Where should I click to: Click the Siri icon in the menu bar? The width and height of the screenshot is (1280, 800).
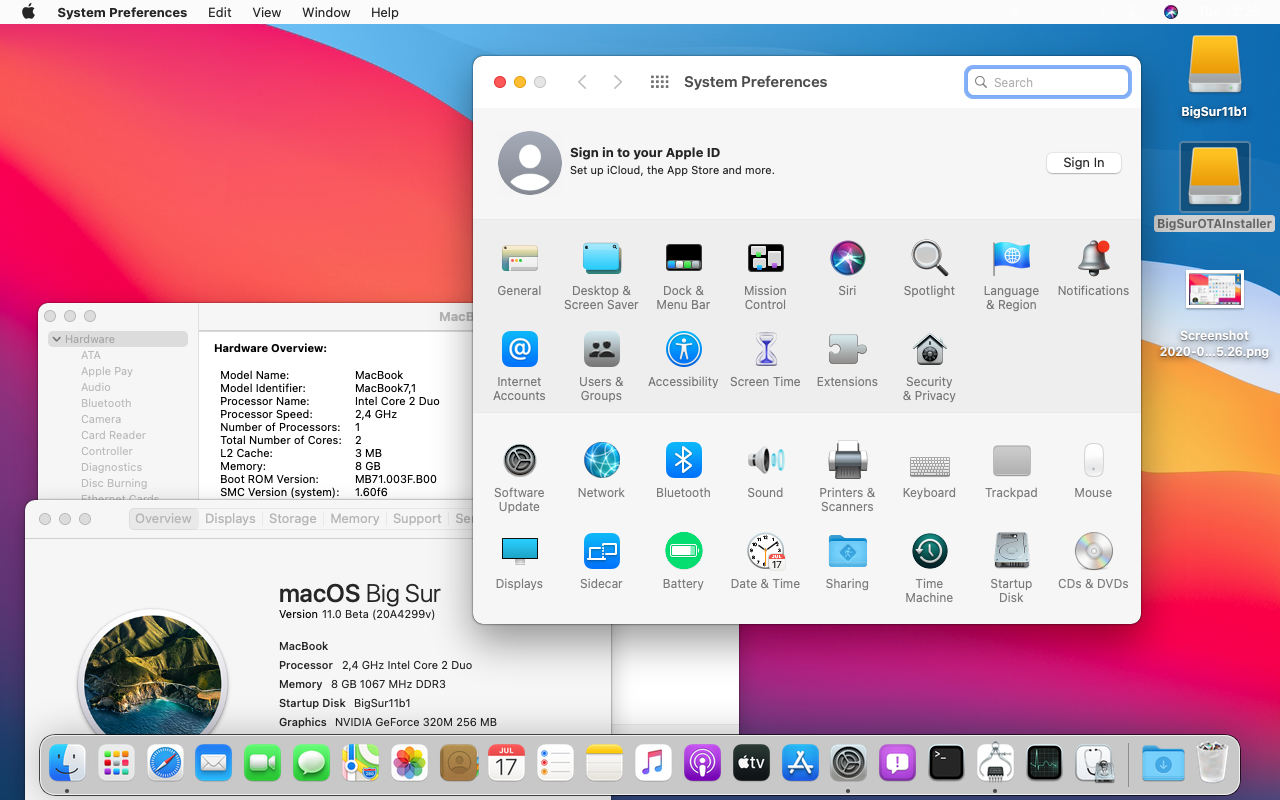1171,12
